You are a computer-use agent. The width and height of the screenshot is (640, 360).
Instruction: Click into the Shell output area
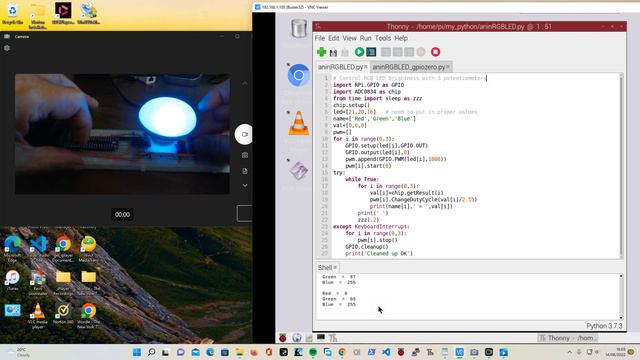click(x=467, y=297)
